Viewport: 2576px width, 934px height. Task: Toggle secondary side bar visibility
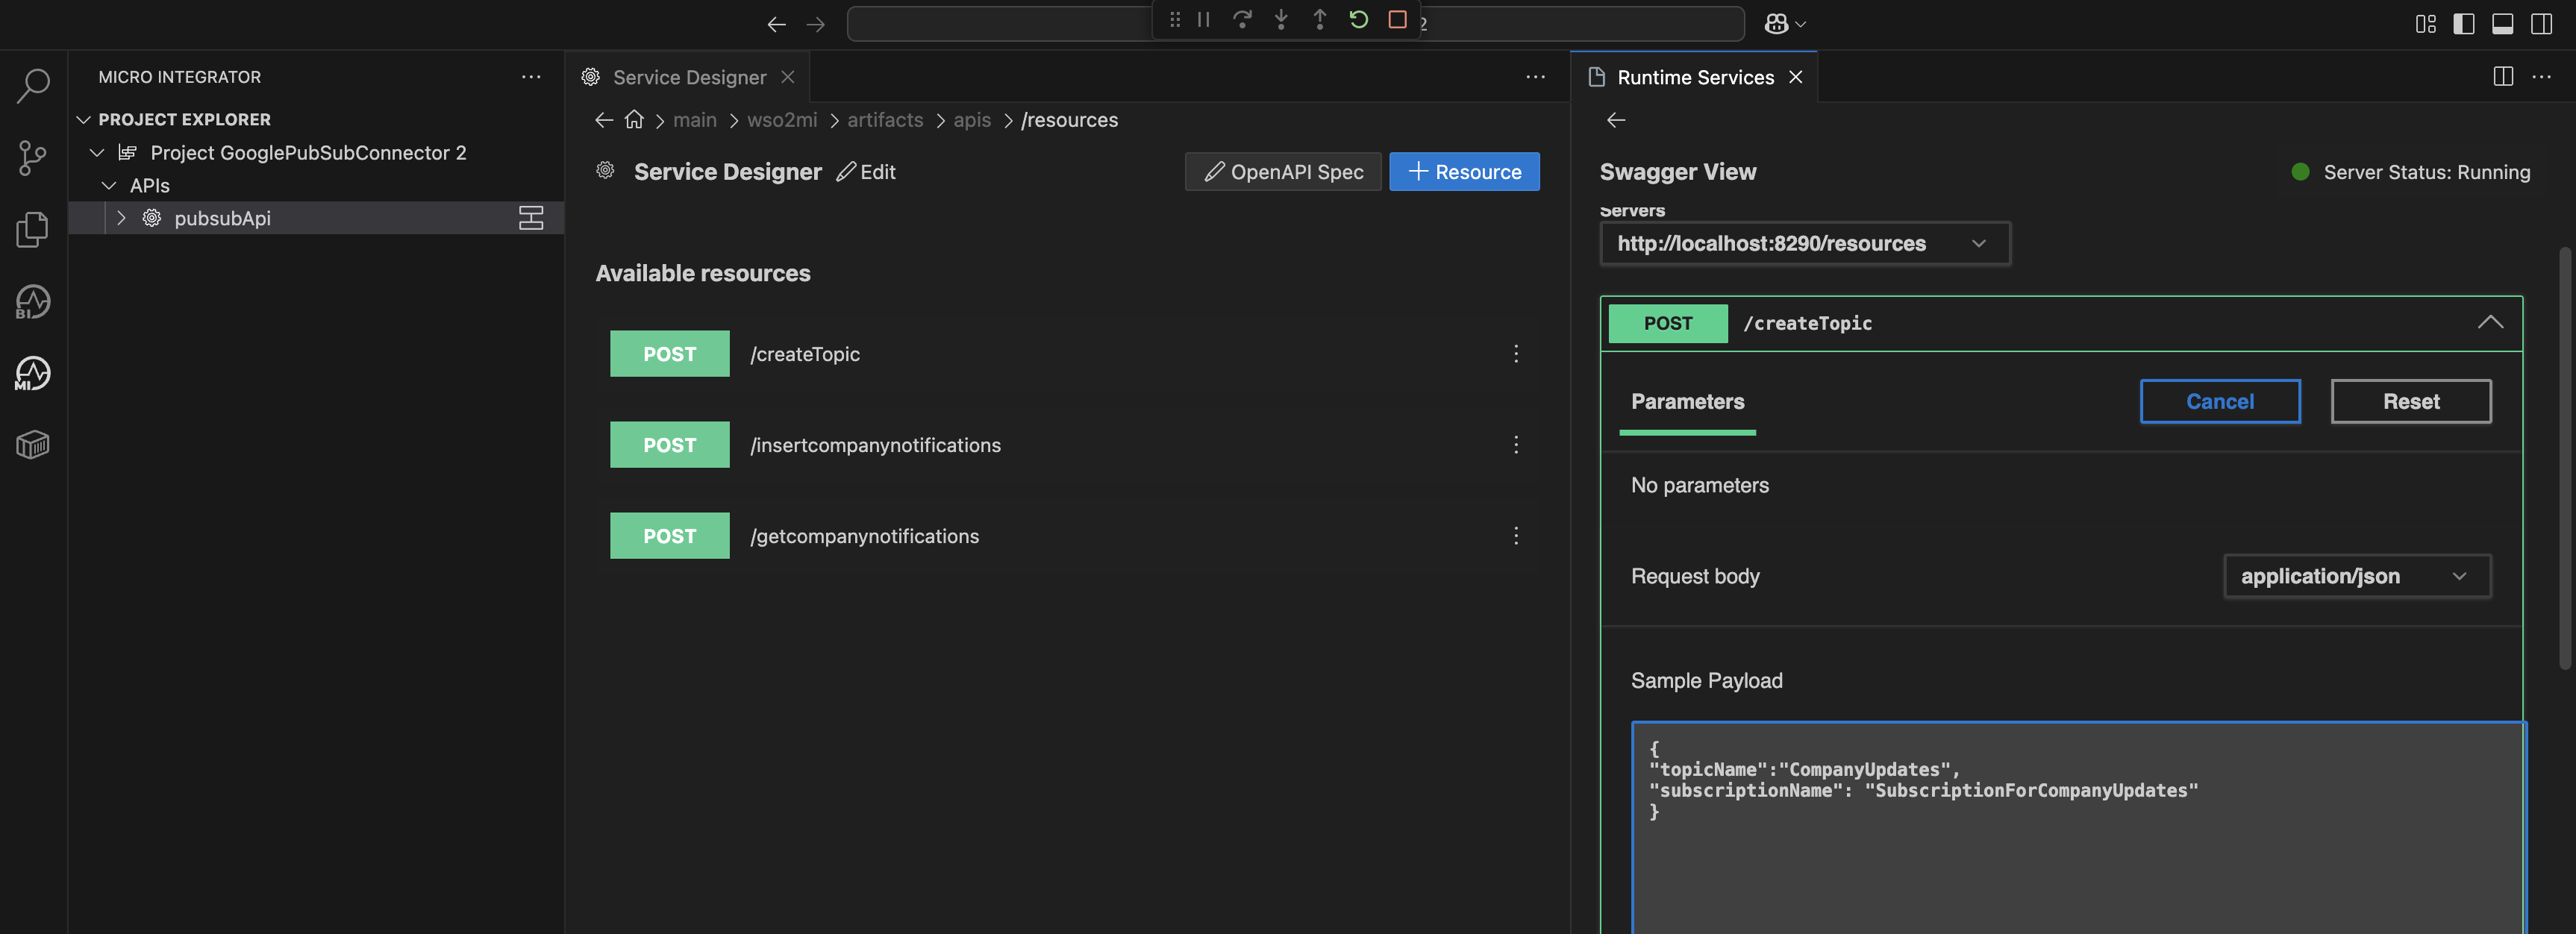click(2541, 24)
